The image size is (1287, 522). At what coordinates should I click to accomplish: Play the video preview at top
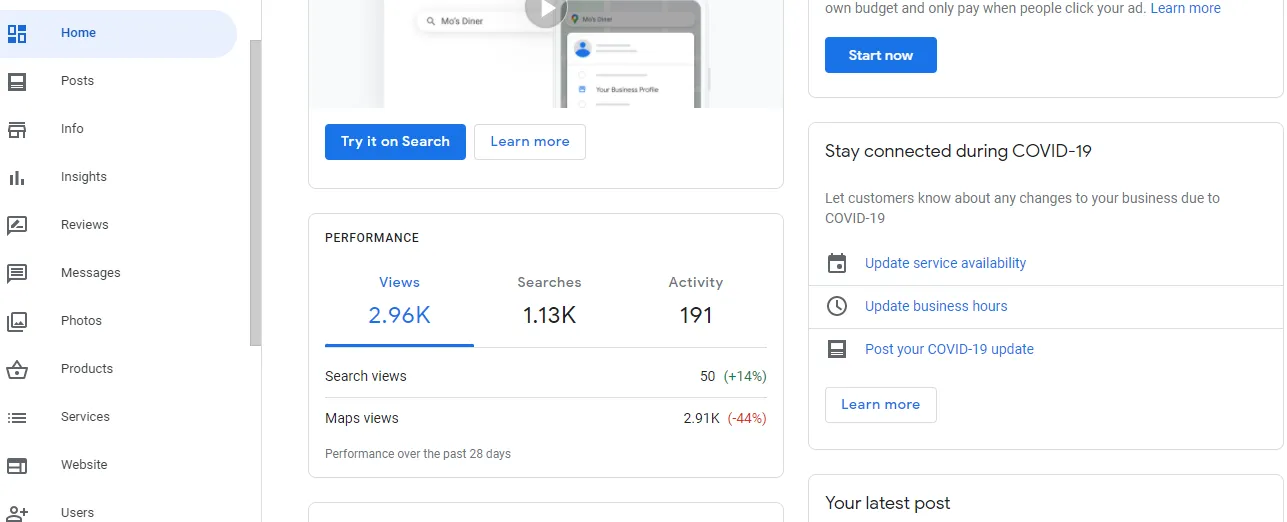pos(545,10)
